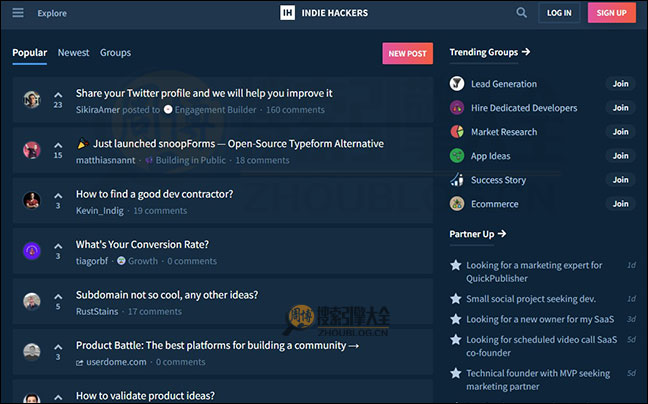Upvote How to find a good dev contractor
648x404 pixels.
tap(58, 196)
